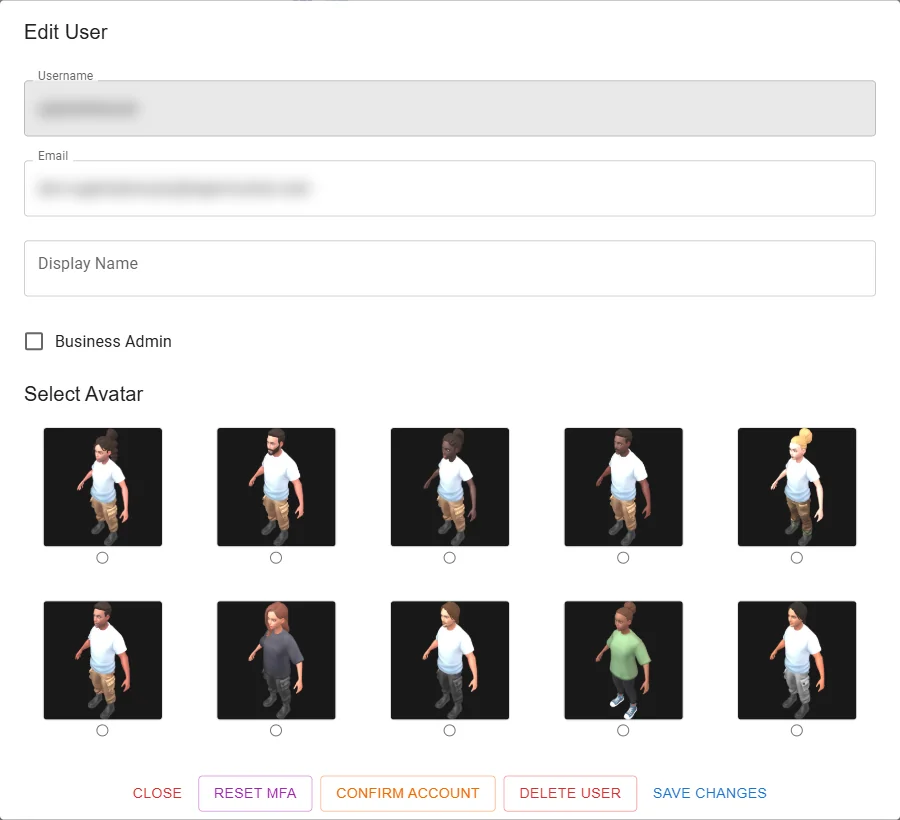The height and width of the screenshot is (820, 900).
Task: Focus the Display Name field
Action: pos(449,268)
